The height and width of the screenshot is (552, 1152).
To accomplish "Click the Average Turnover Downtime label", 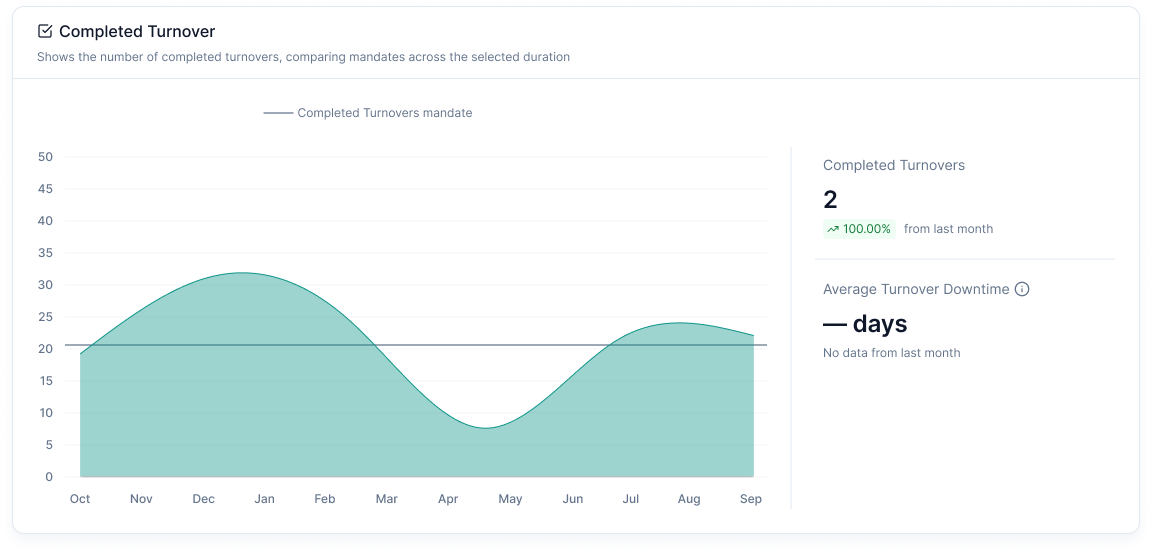I will point(915,289).
